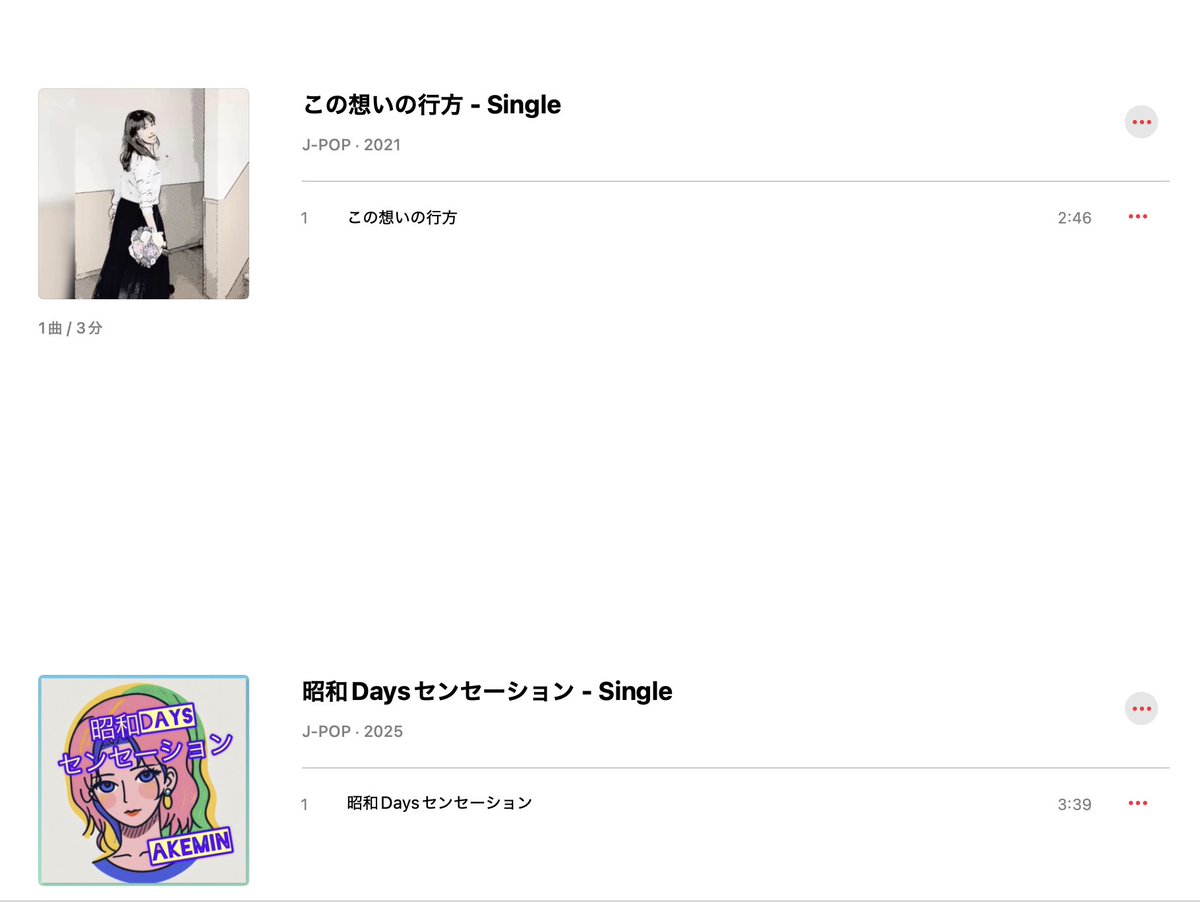
Task: Open the この想いの行方 - Single album title
Action: 432,105
